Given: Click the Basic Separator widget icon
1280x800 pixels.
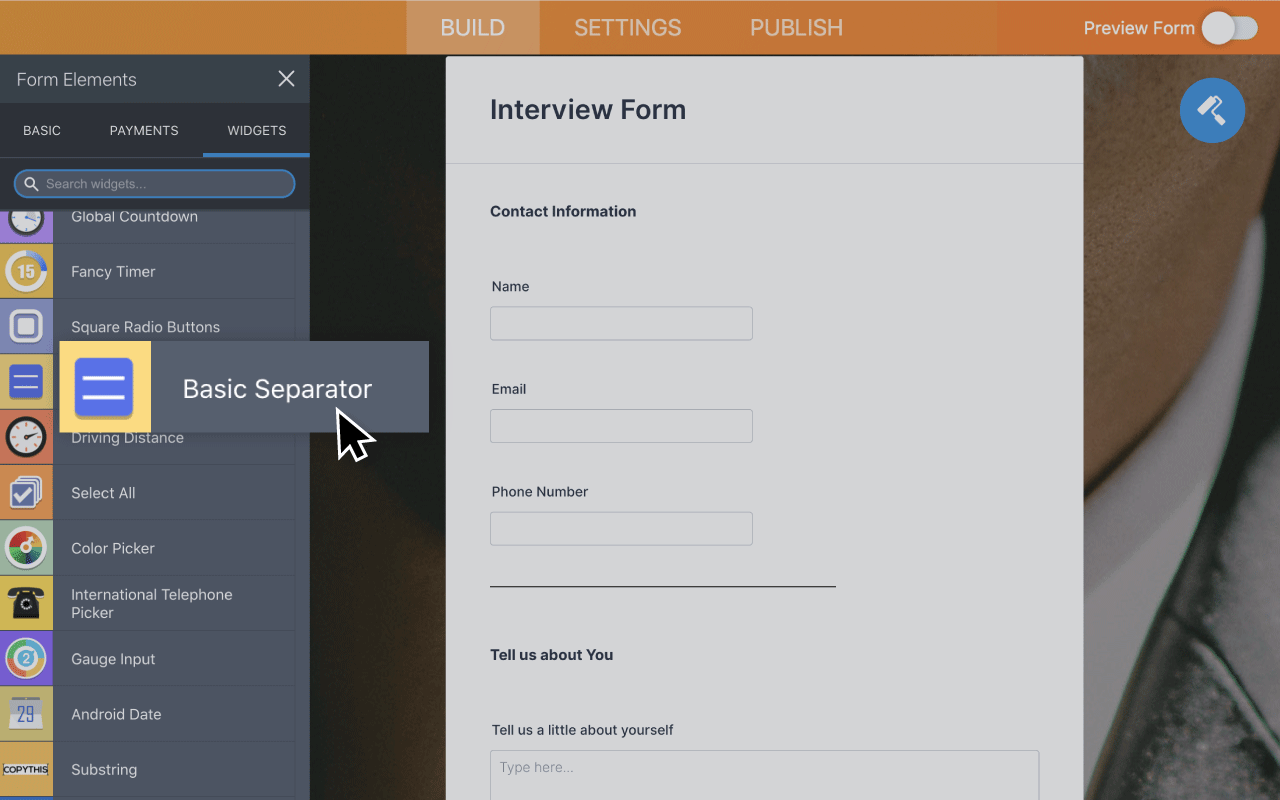Looking at the screenshot, I should coord(104,387).
